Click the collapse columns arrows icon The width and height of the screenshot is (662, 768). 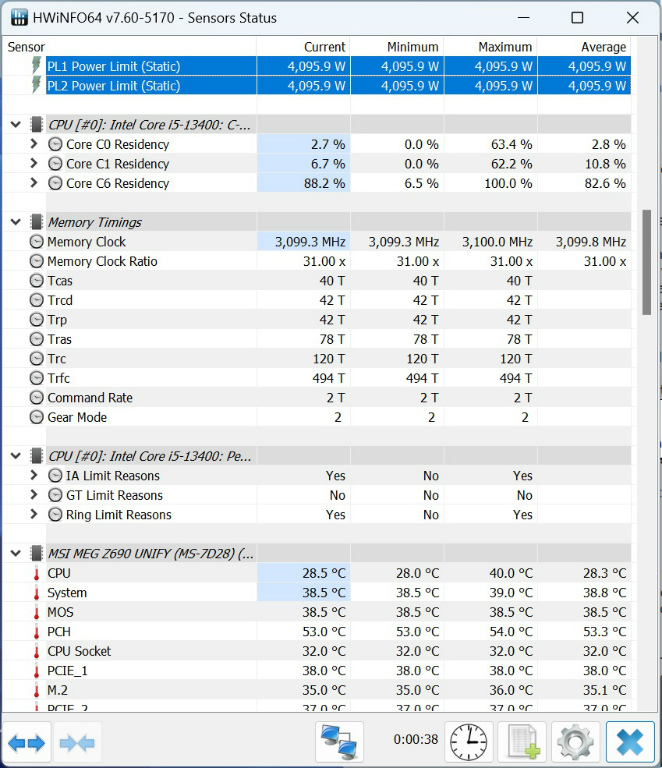pos(77,743)
